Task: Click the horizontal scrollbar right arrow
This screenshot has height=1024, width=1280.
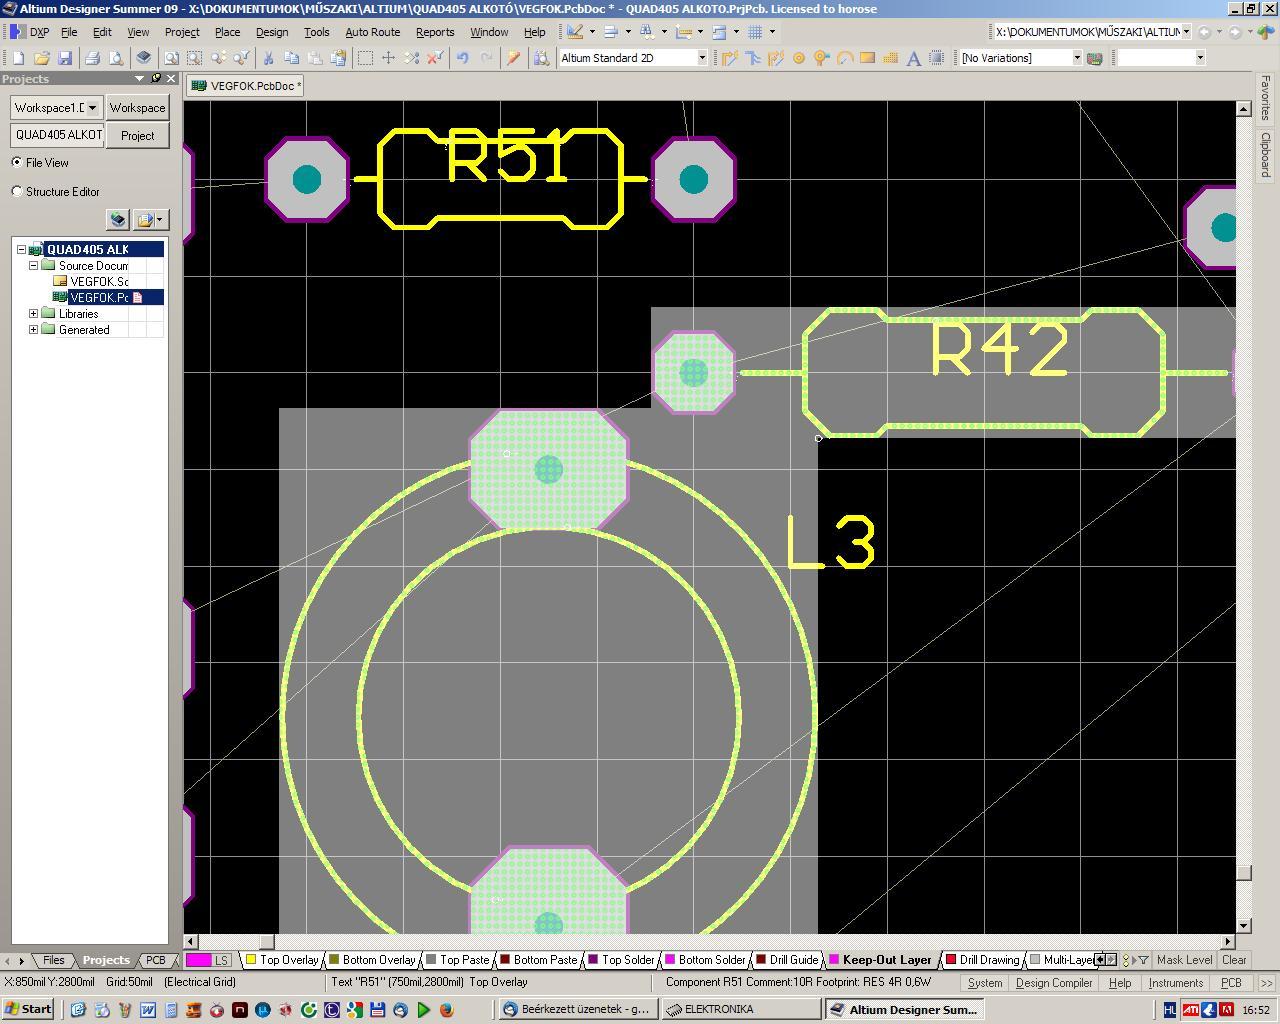Action: (1229, 941)
